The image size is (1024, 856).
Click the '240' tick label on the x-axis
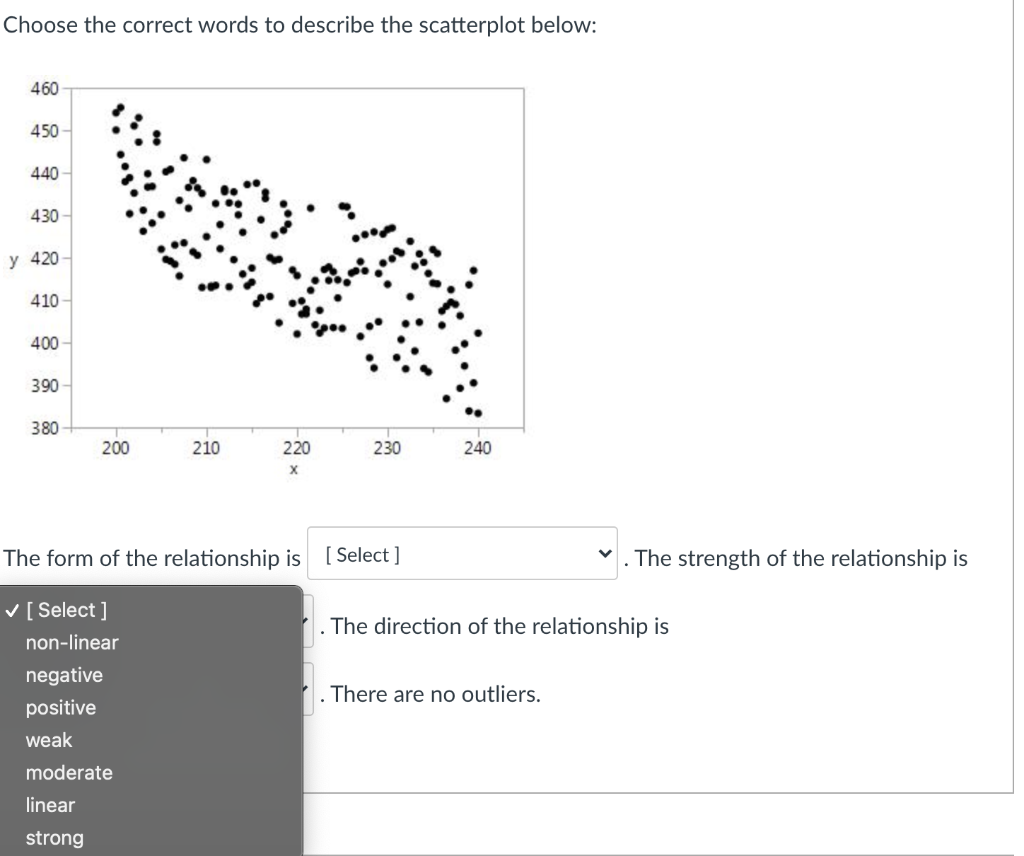[x=480, y=448]
